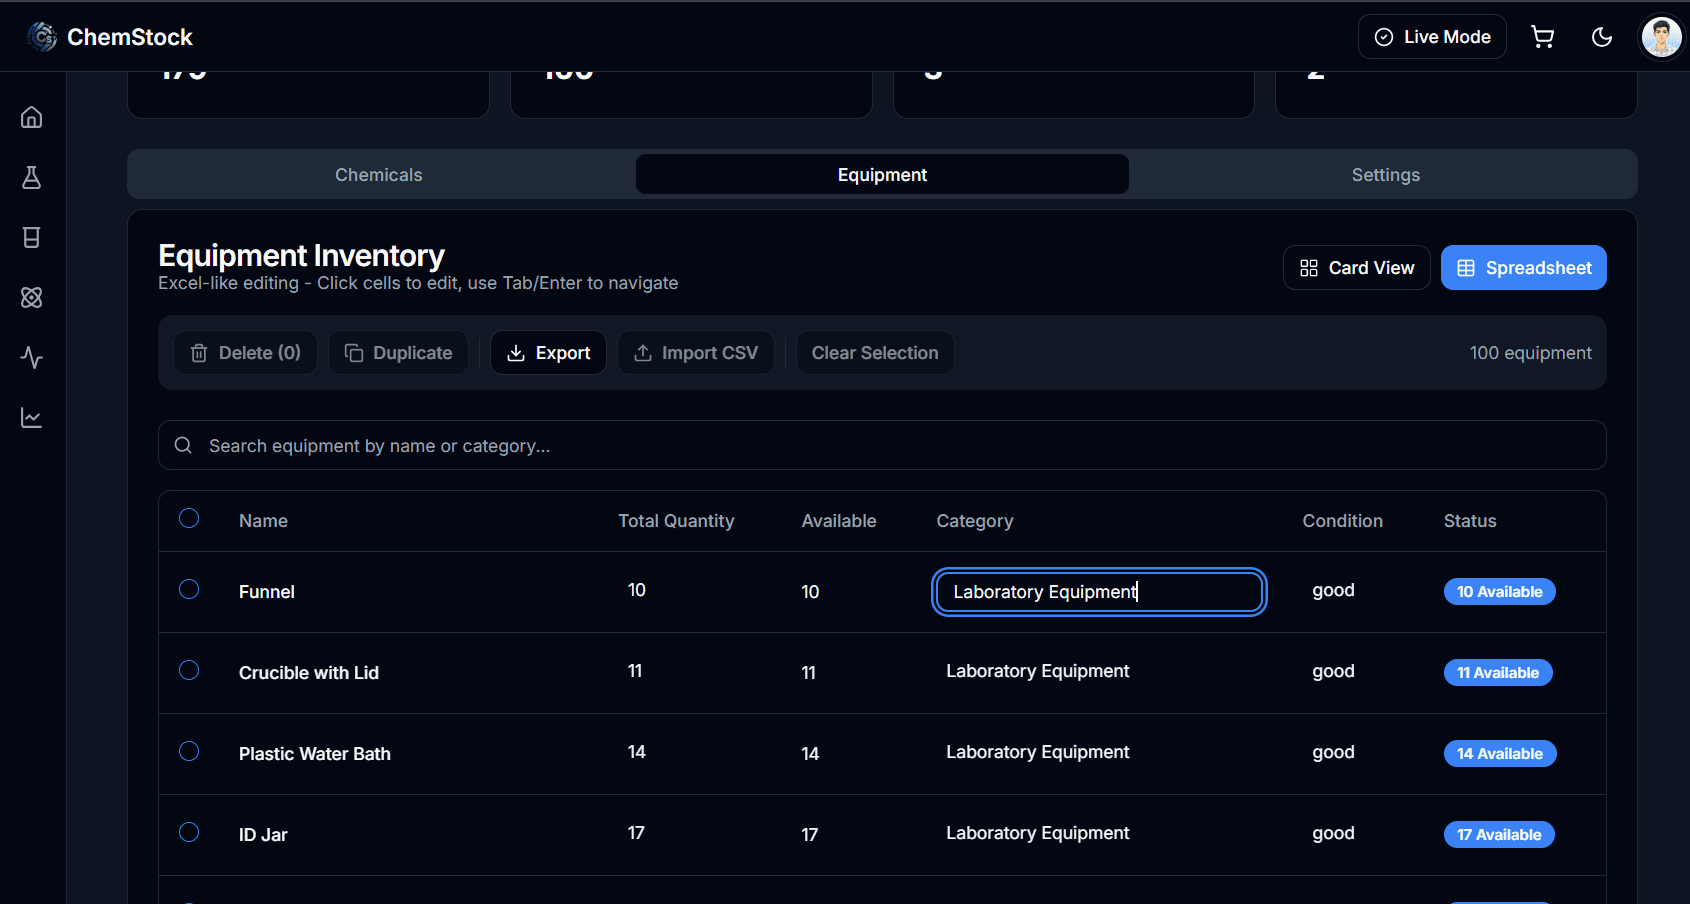Toggle dark mode moon icon

[1602, 37]
